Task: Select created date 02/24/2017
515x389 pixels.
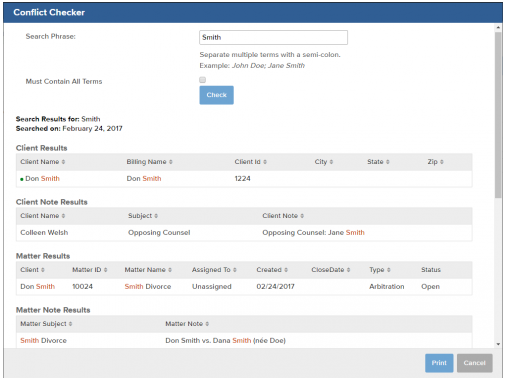Action: click(275, 287)
